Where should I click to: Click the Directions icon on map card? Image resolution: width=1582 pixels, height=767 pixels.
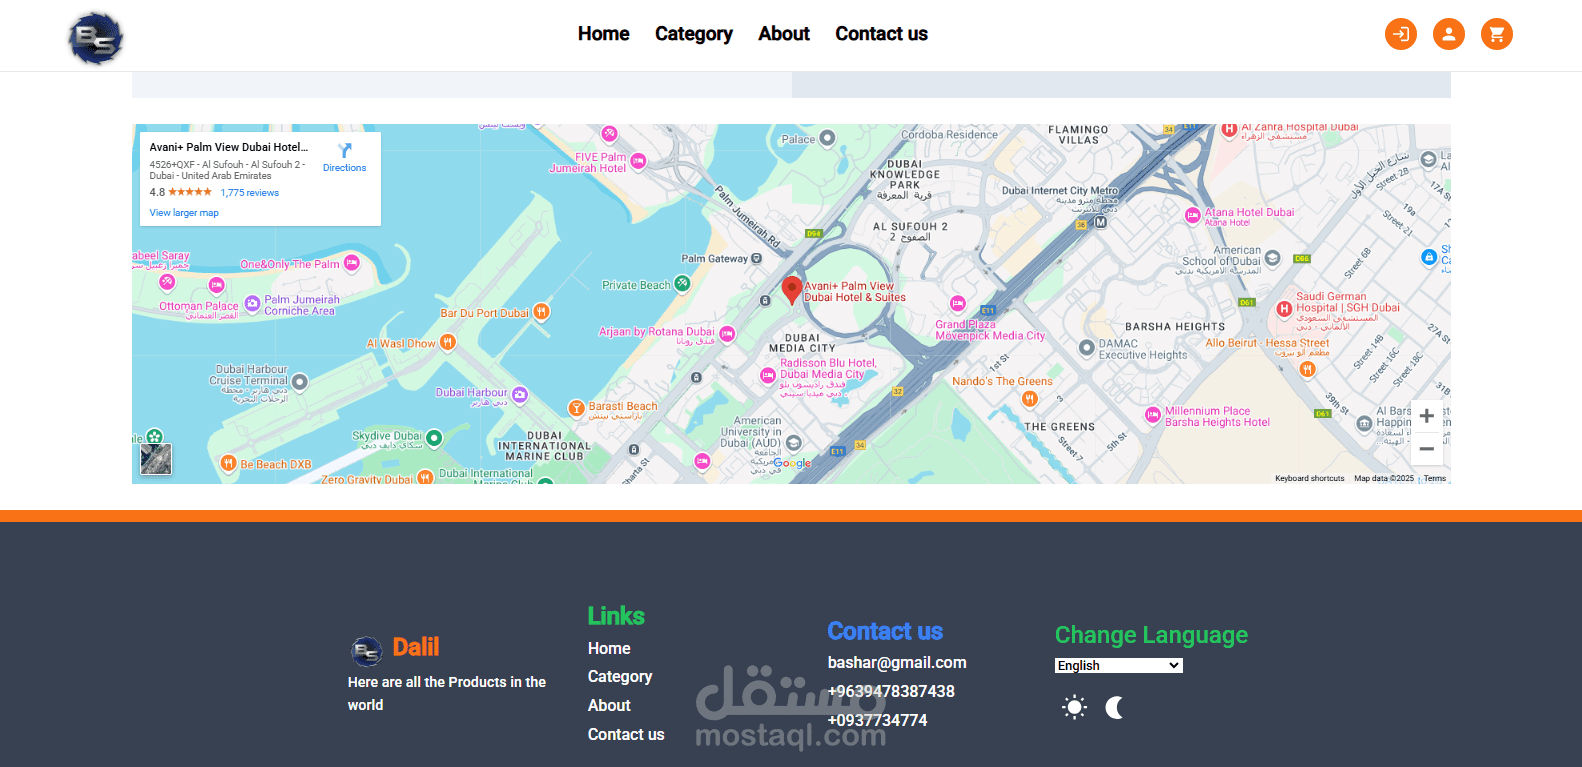point(345,150)
